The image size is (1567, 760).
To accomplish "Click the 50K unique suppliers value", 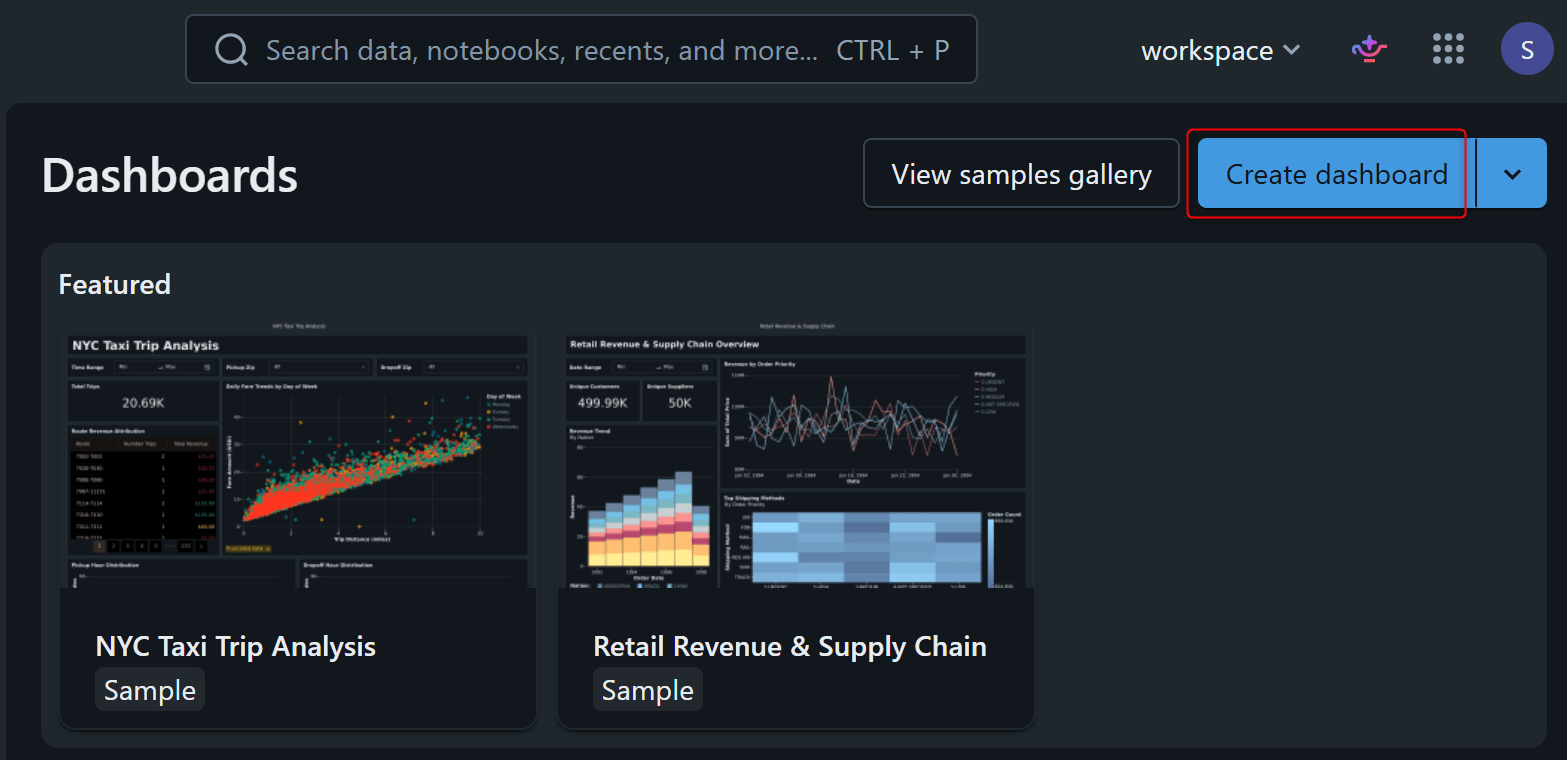I will (x=680, y=403).
